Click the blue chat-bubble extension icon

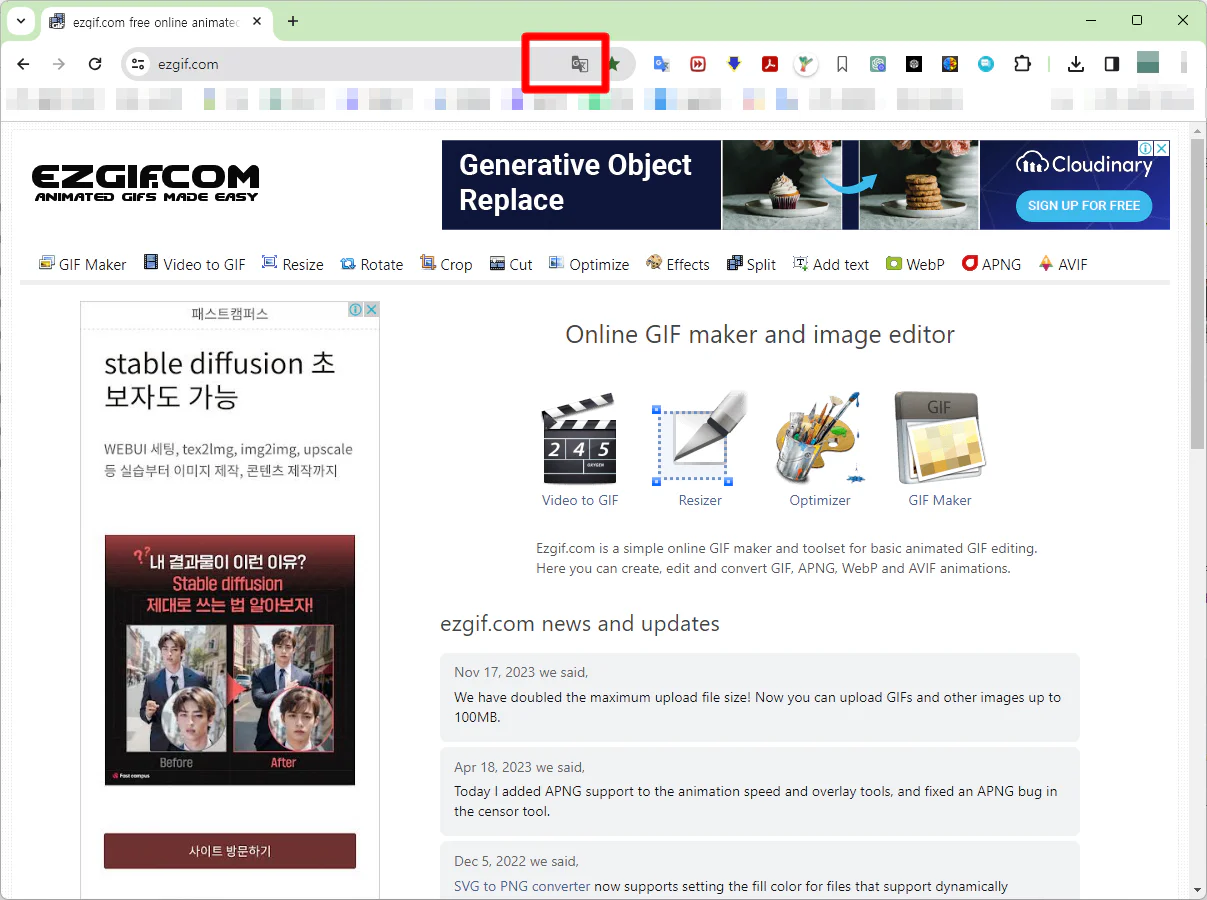986,64
